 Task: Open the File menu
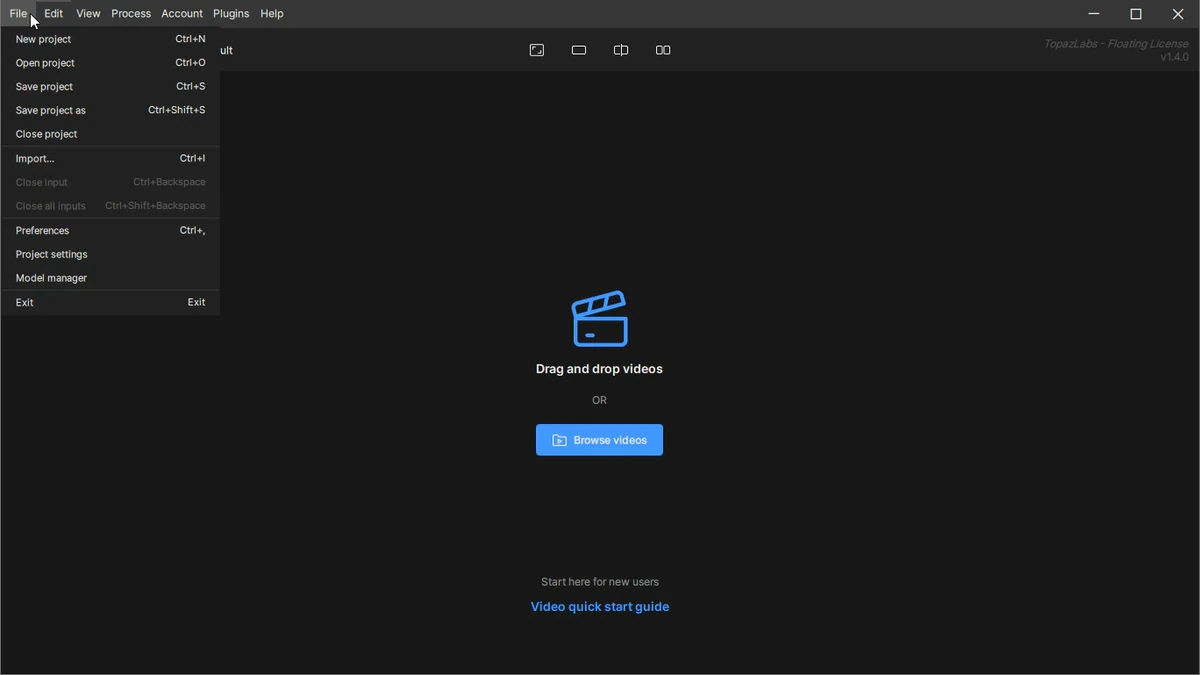click(18, 14)
